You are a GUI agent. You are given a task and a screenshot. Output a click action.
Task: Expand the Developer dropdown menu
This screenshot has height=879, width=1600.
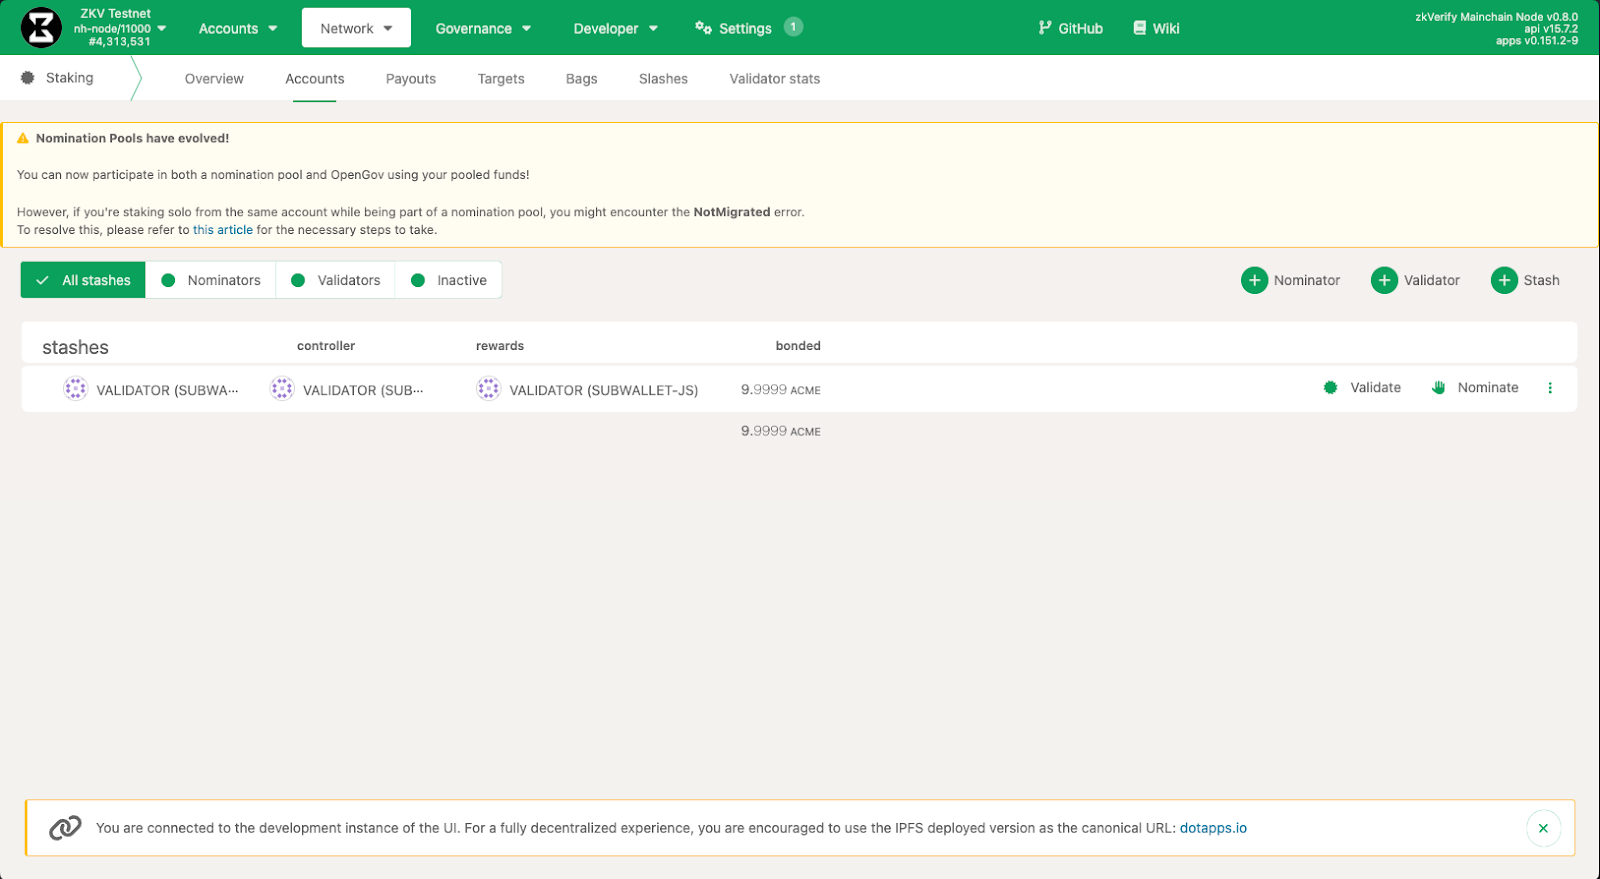pos(615,28)
